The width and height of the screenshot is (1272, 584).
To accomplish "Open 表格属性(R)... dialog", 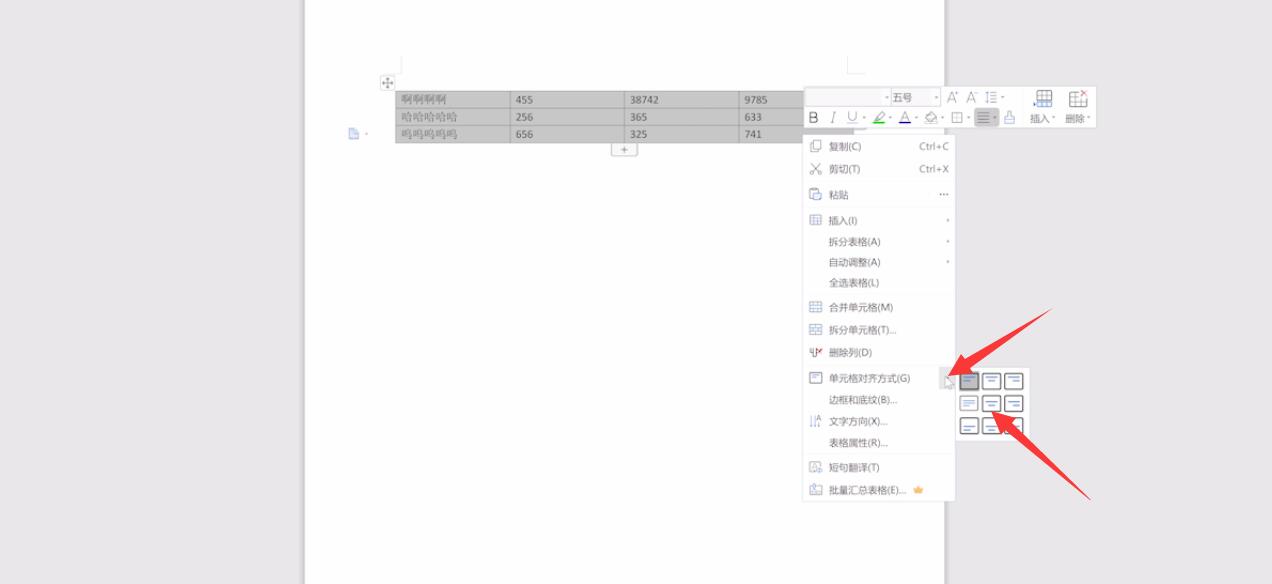I will [x=857, y=443].
